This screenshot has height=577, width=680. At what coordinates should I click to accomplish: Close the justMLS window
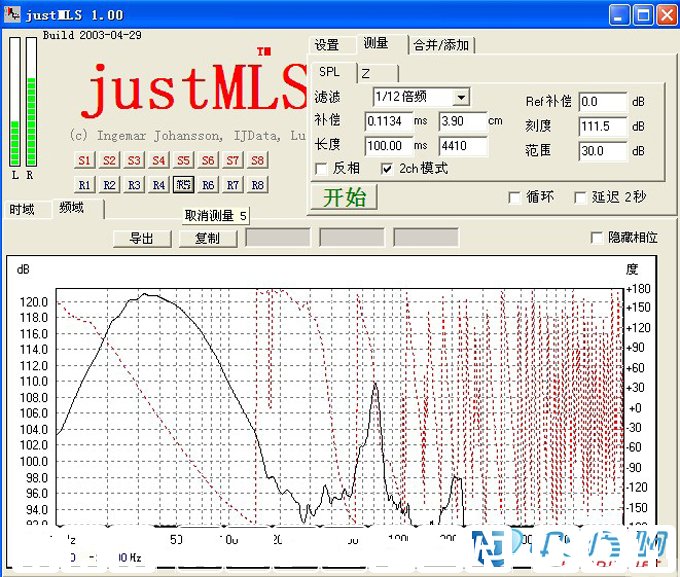[x=667, y=15]
